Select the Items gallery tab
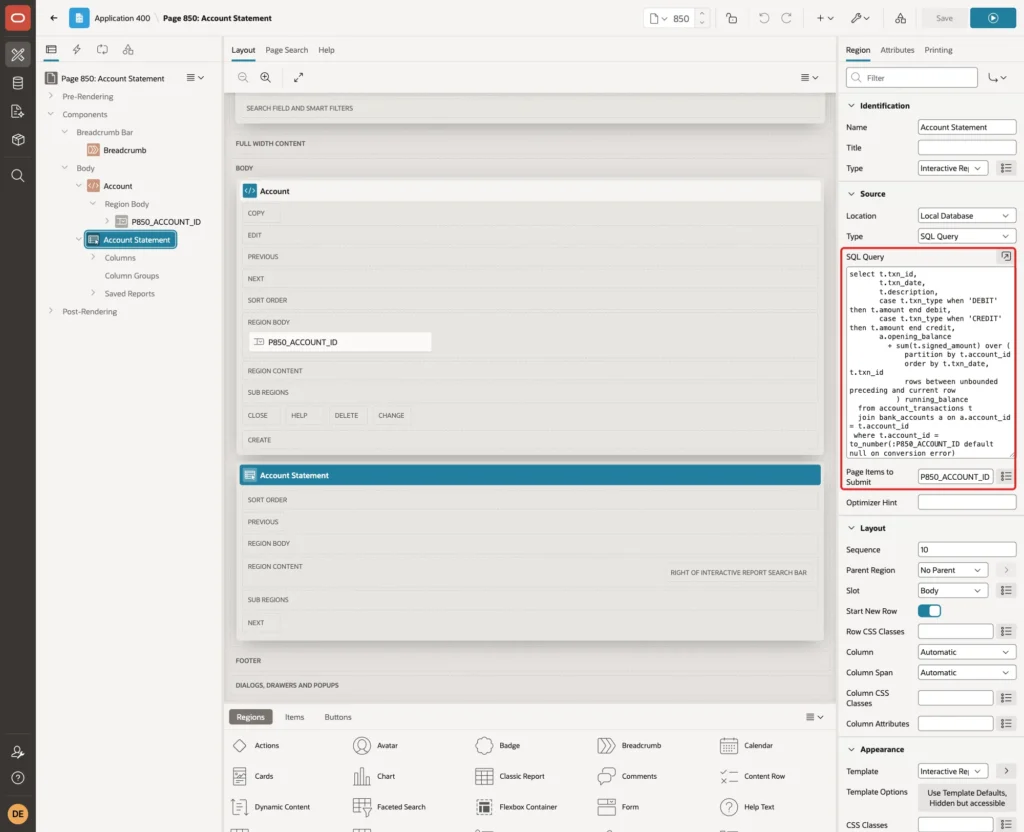The image size is (1024, 832). click(294, 717)
